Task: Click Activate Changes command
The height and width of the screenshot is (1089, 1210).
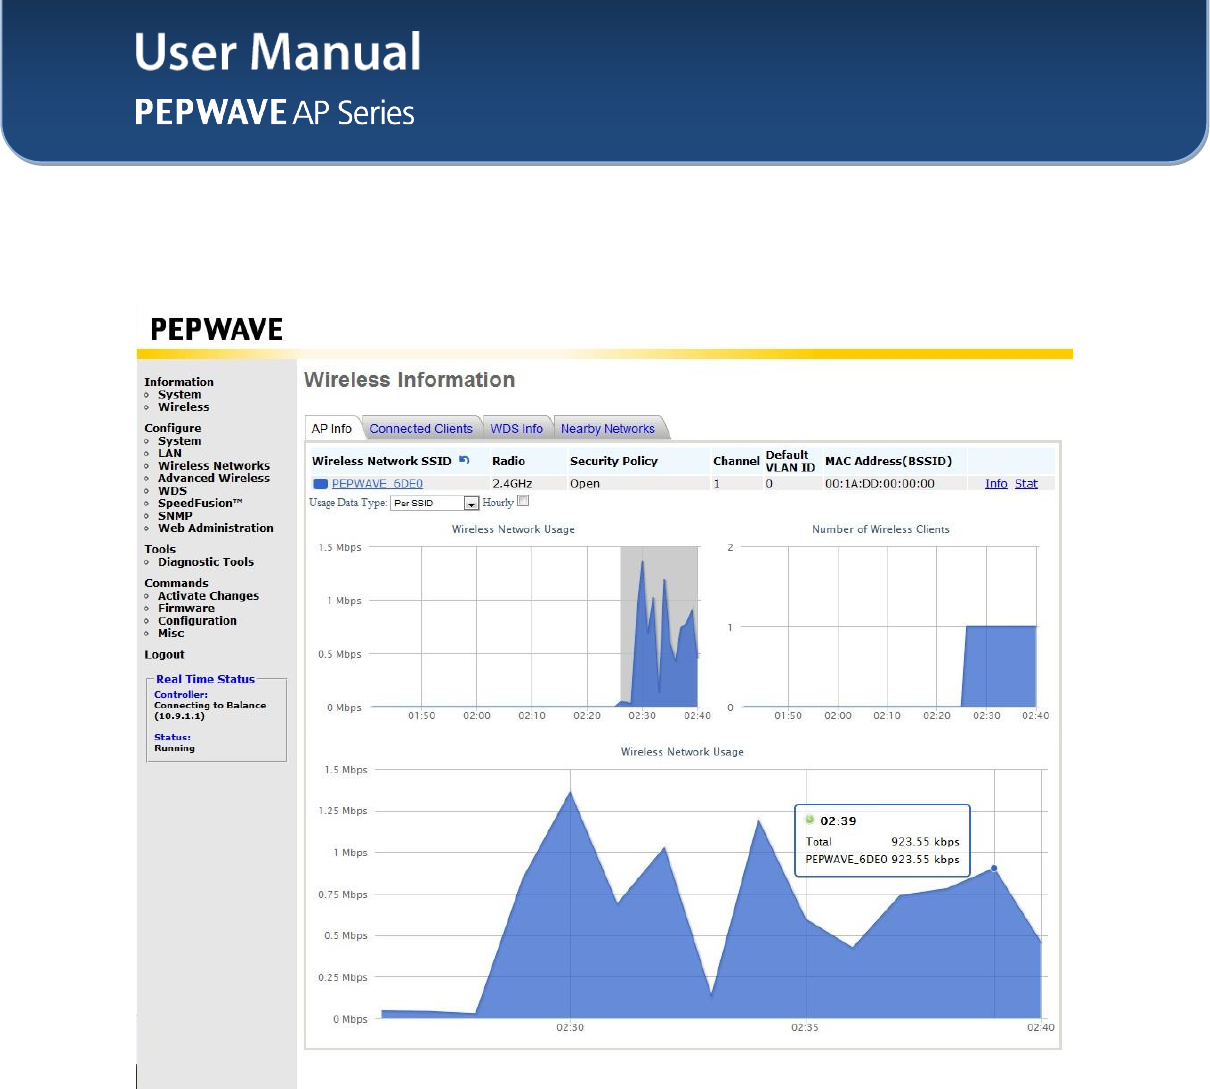Action: coord(208,596)
